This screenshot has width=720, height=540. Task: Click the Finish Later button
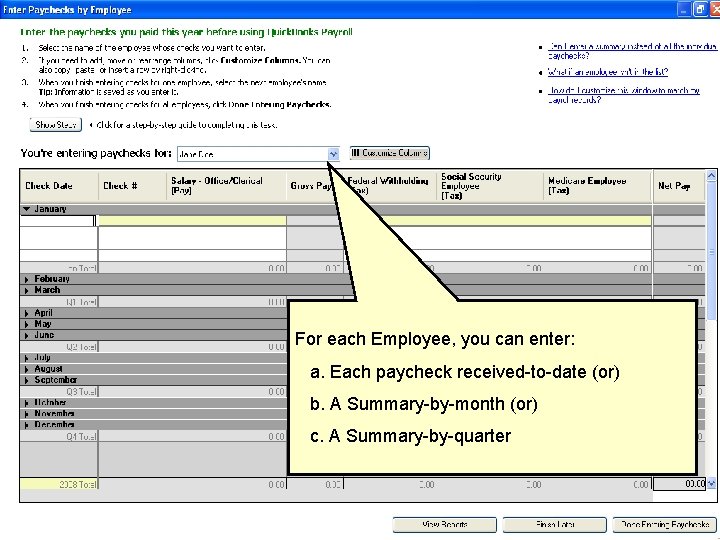tap(555, 524)
